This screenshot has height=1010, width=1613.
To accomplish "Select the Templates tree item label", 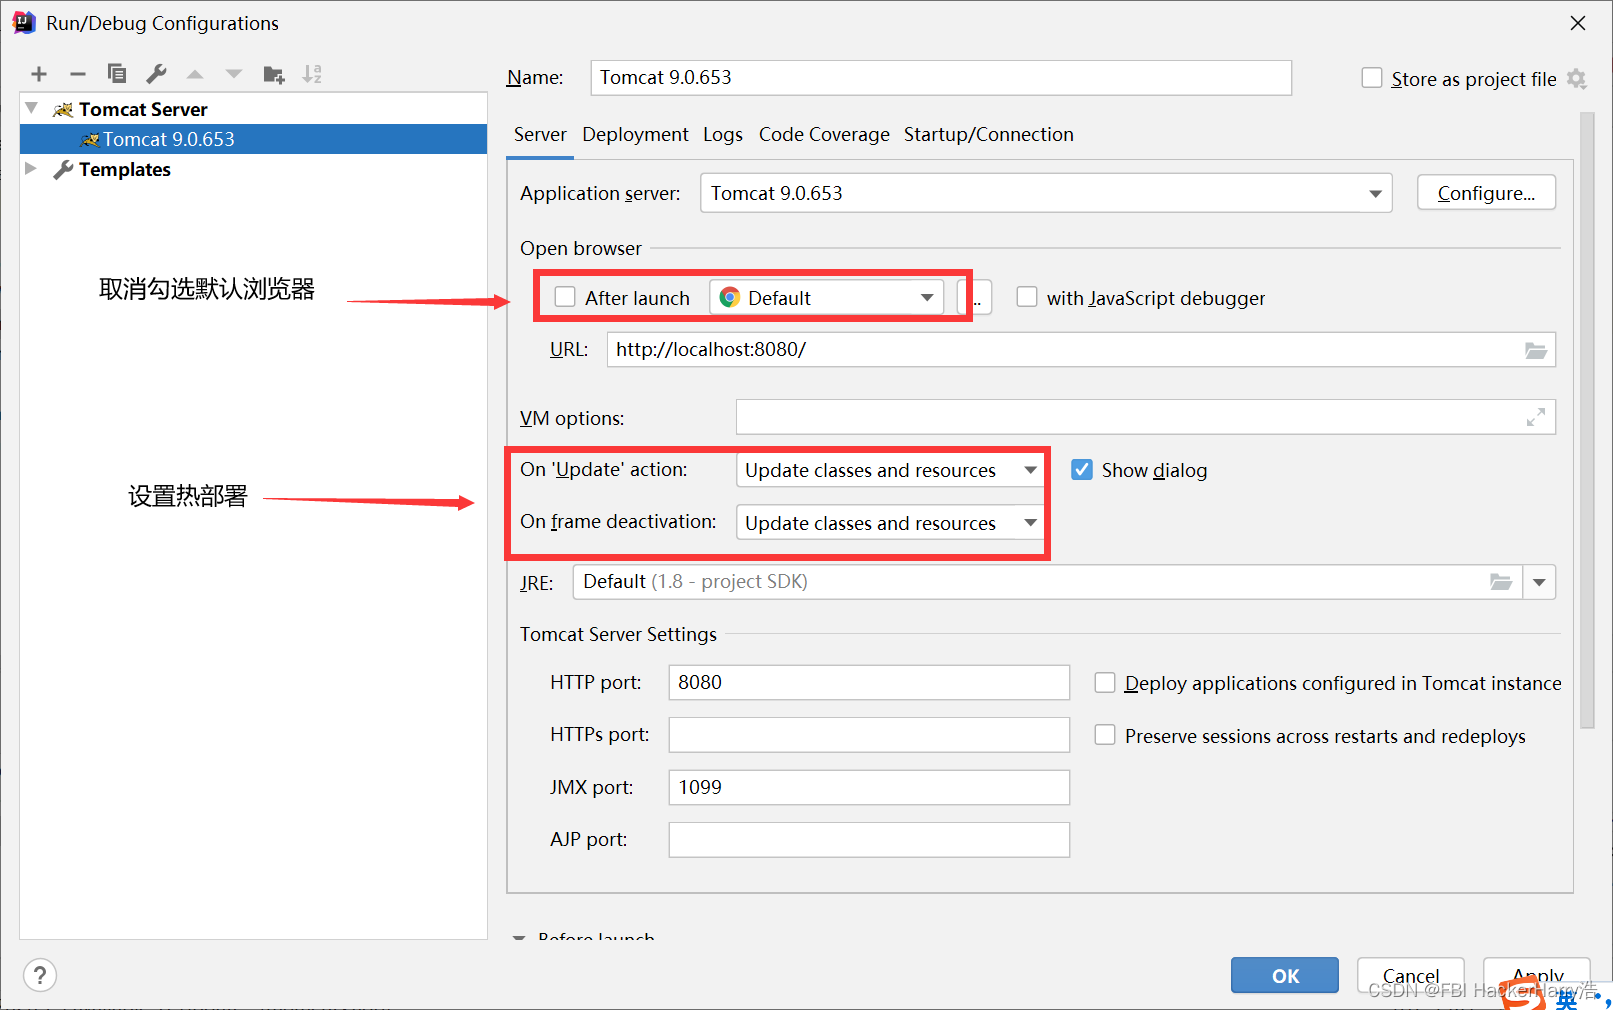I will tap(125, 169).
